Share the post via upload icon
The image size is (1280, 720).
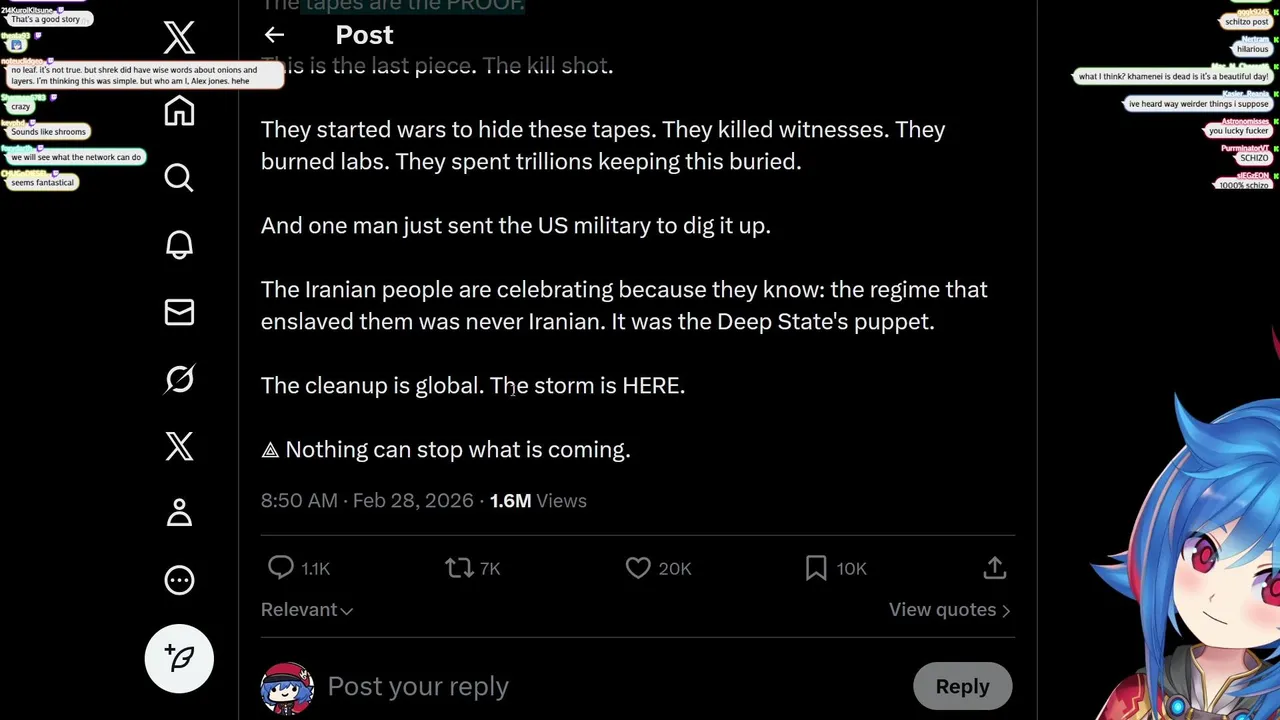pos(994,568)
